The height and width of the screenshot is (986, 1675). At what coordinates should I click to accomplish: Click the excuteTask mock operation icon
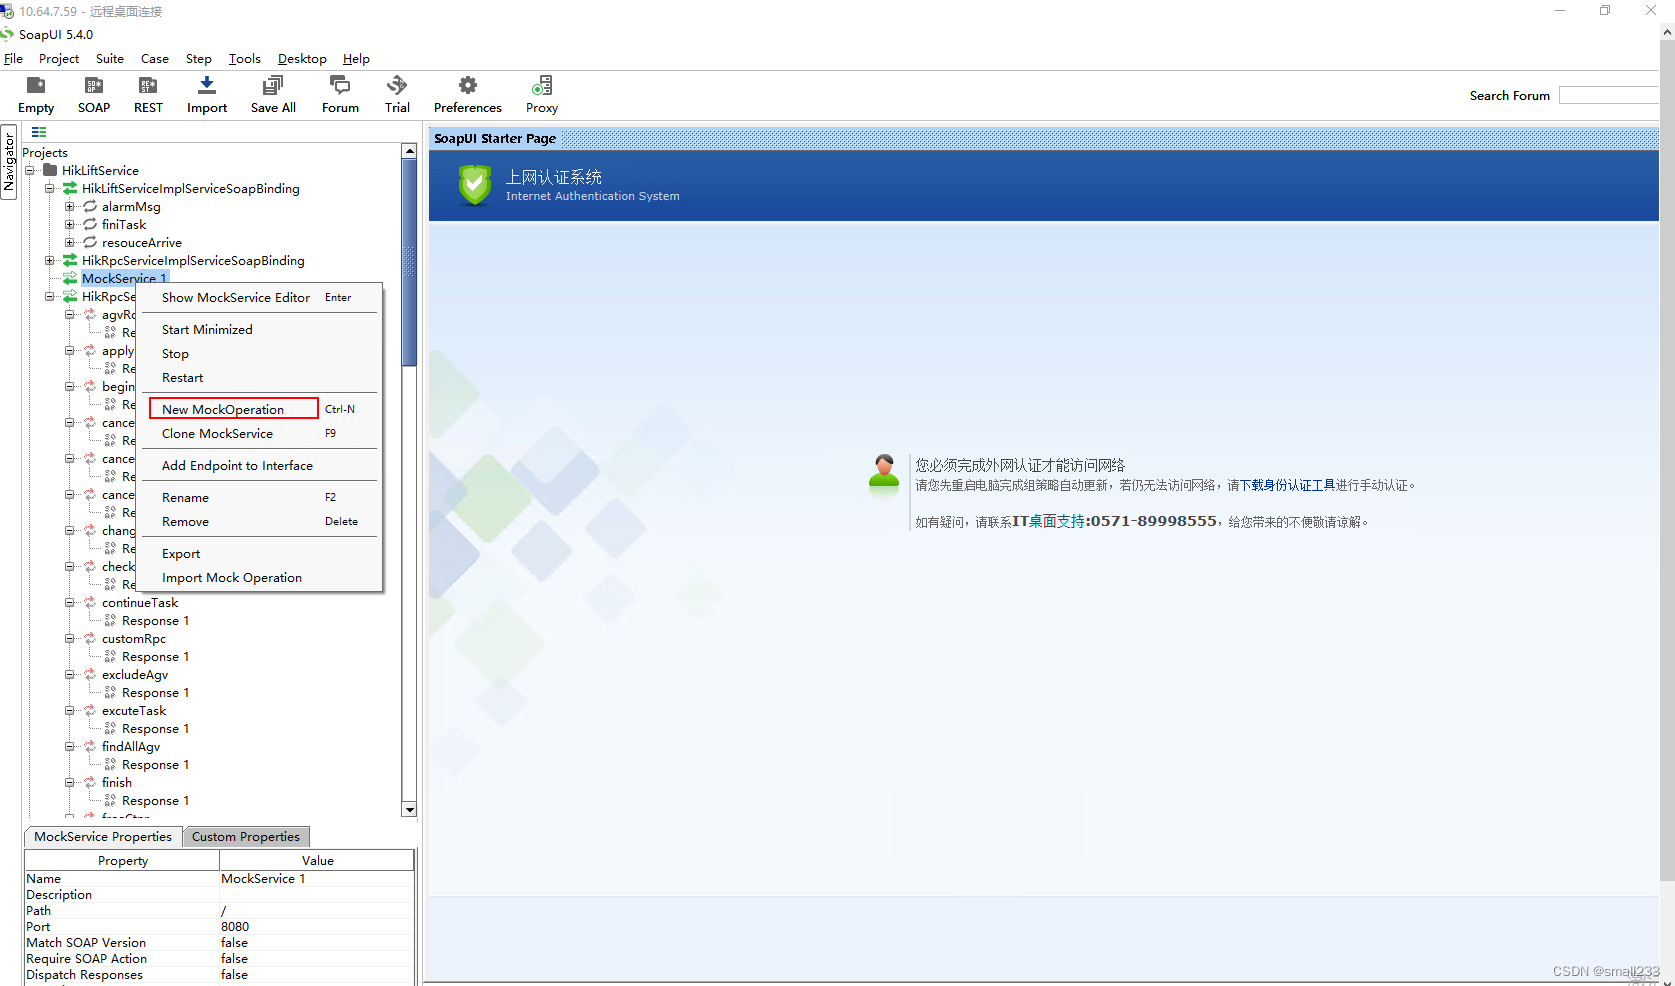tap(90, 710)
